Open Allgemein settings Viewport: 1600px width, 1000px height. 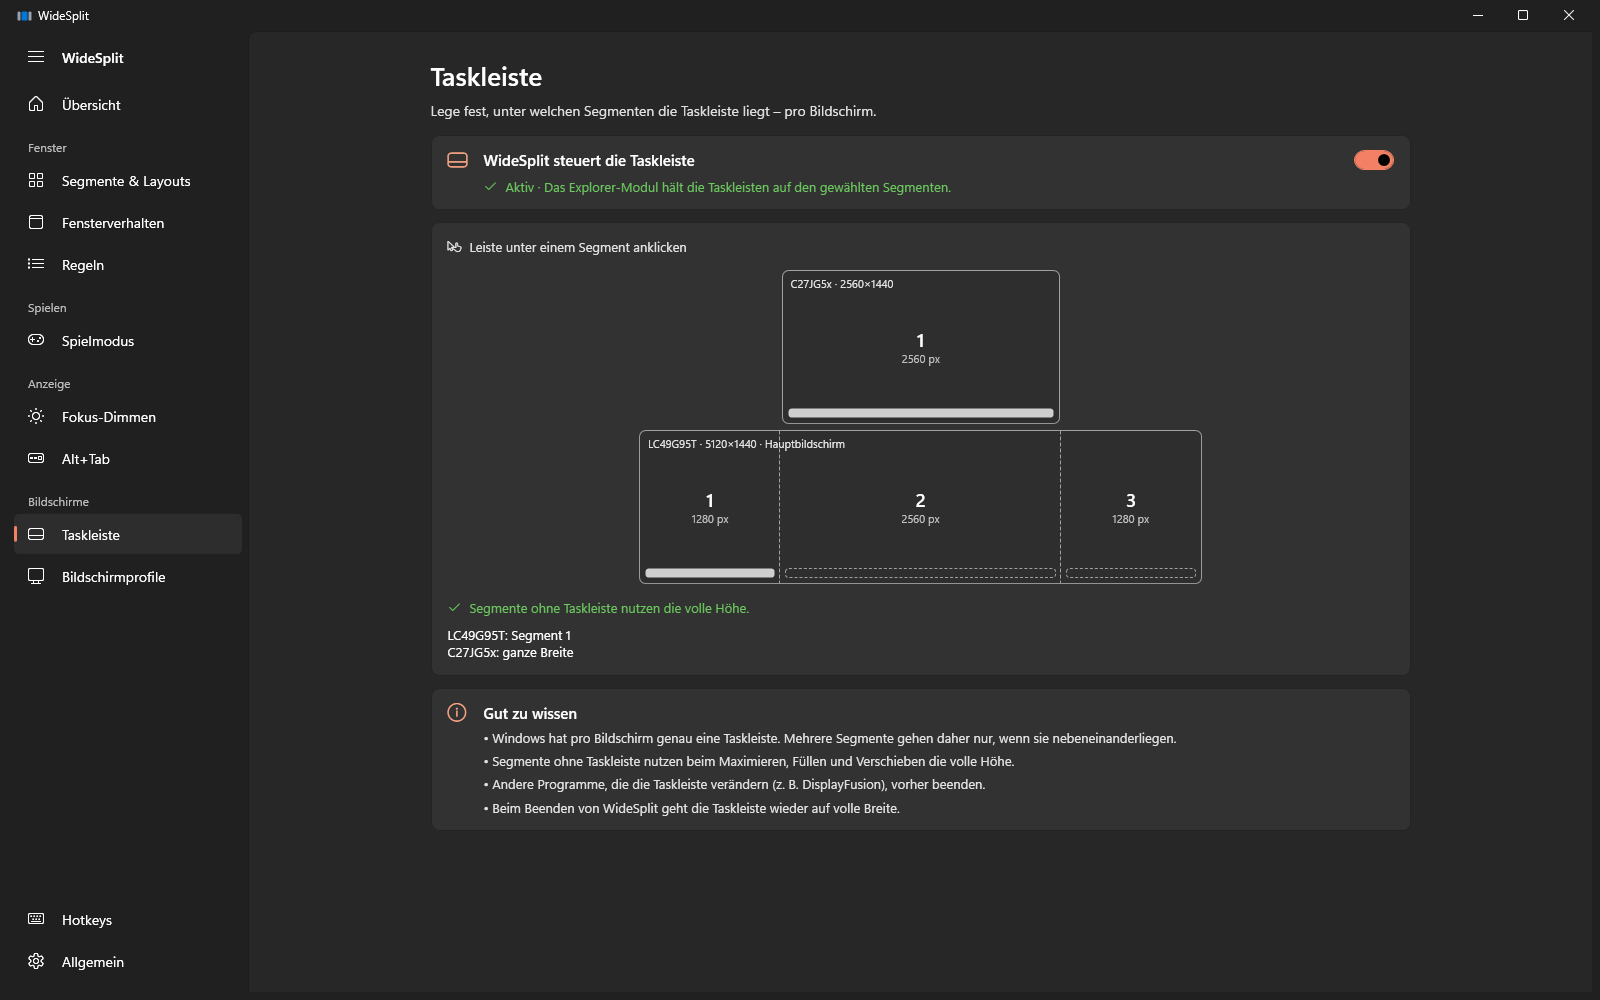[128, 962]
